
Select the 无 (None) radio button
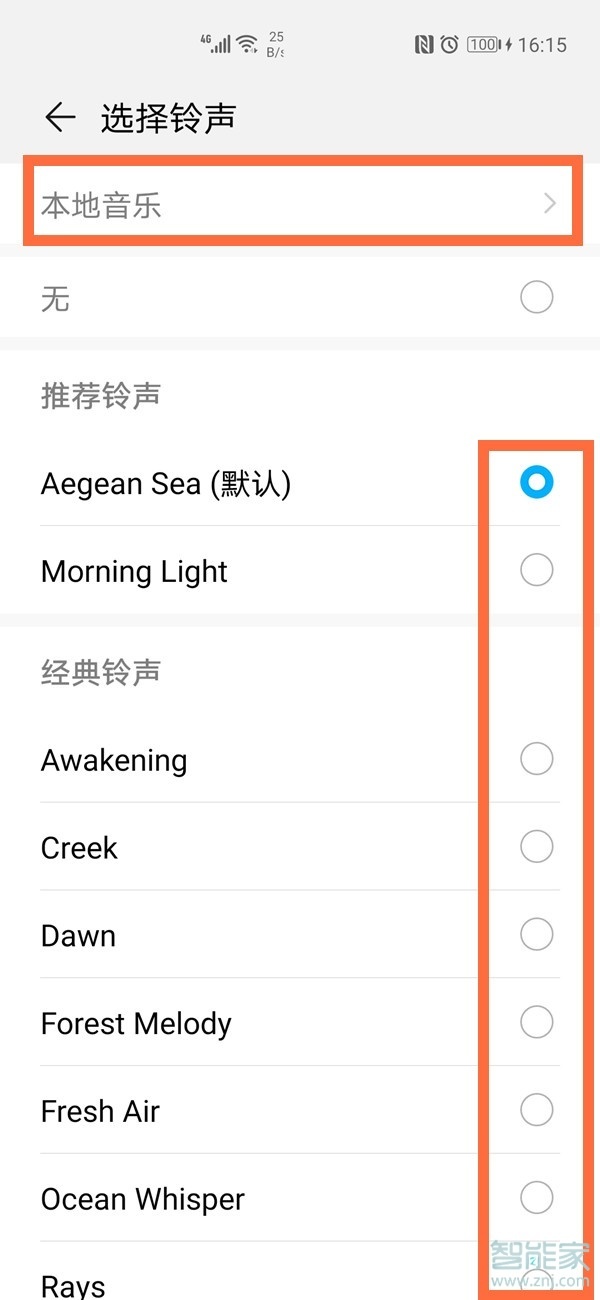537,297
